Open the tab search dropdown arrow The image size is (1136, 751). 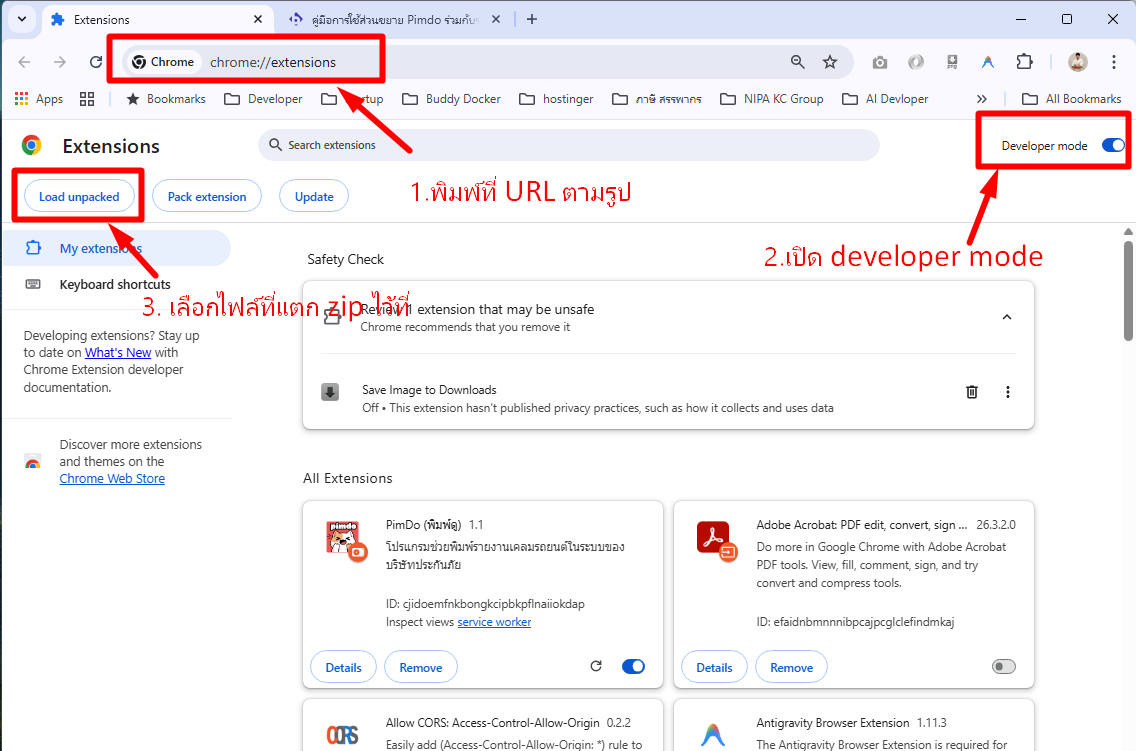21,19
